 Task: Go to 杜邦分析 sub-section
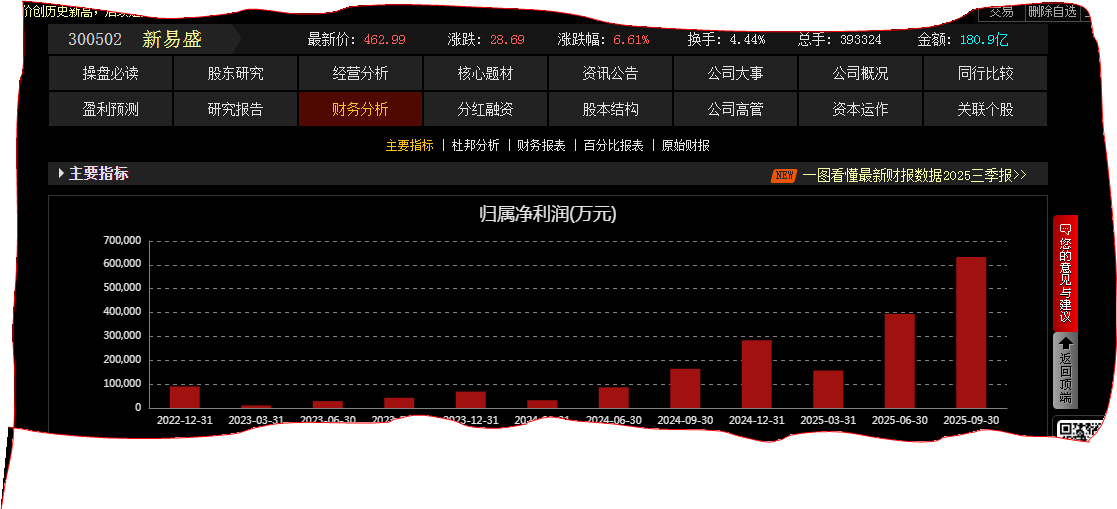coord(476,145)
